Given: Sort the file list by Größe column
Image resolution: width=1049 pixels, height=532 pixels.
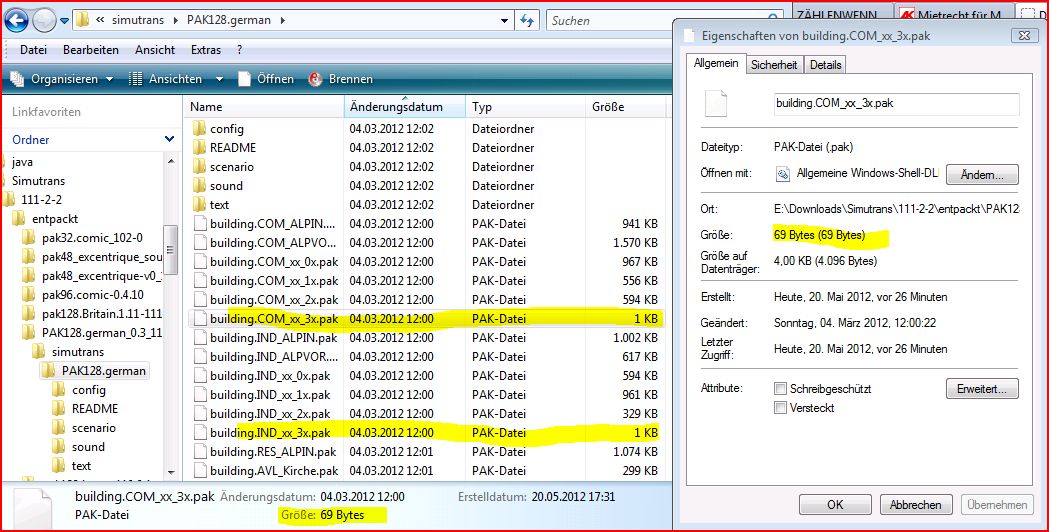Looking at the screenshot, I should [x=608, y=107].
